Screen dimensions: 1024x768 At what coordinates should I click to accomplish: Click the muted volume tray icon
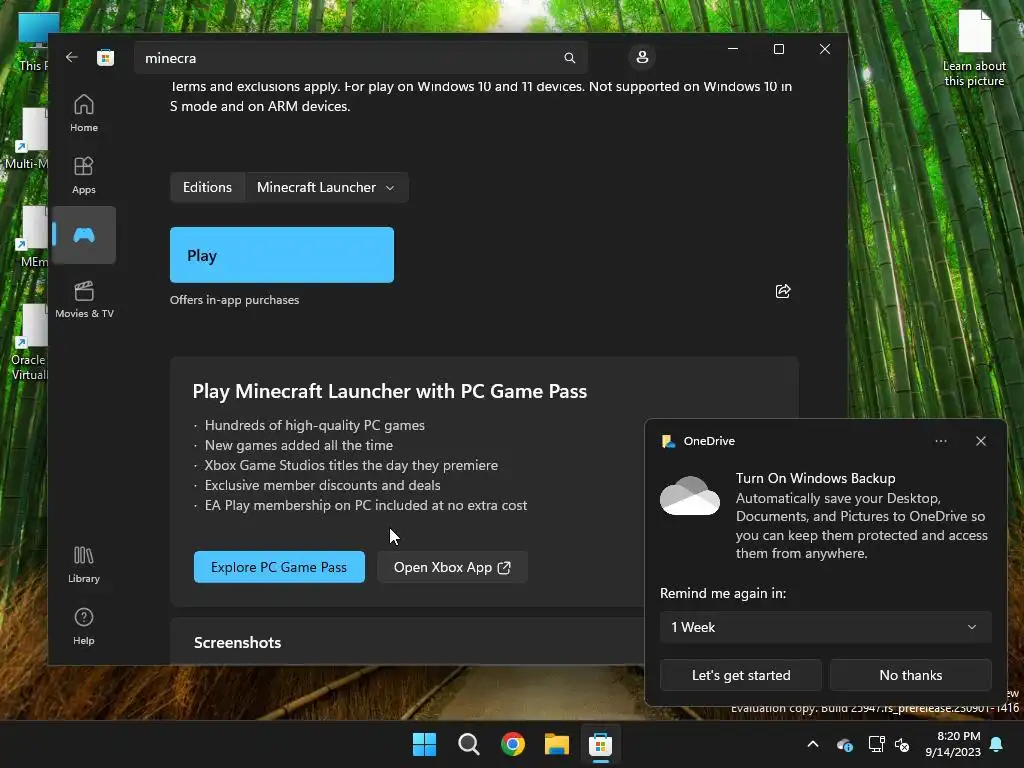[x=902, y=744]
